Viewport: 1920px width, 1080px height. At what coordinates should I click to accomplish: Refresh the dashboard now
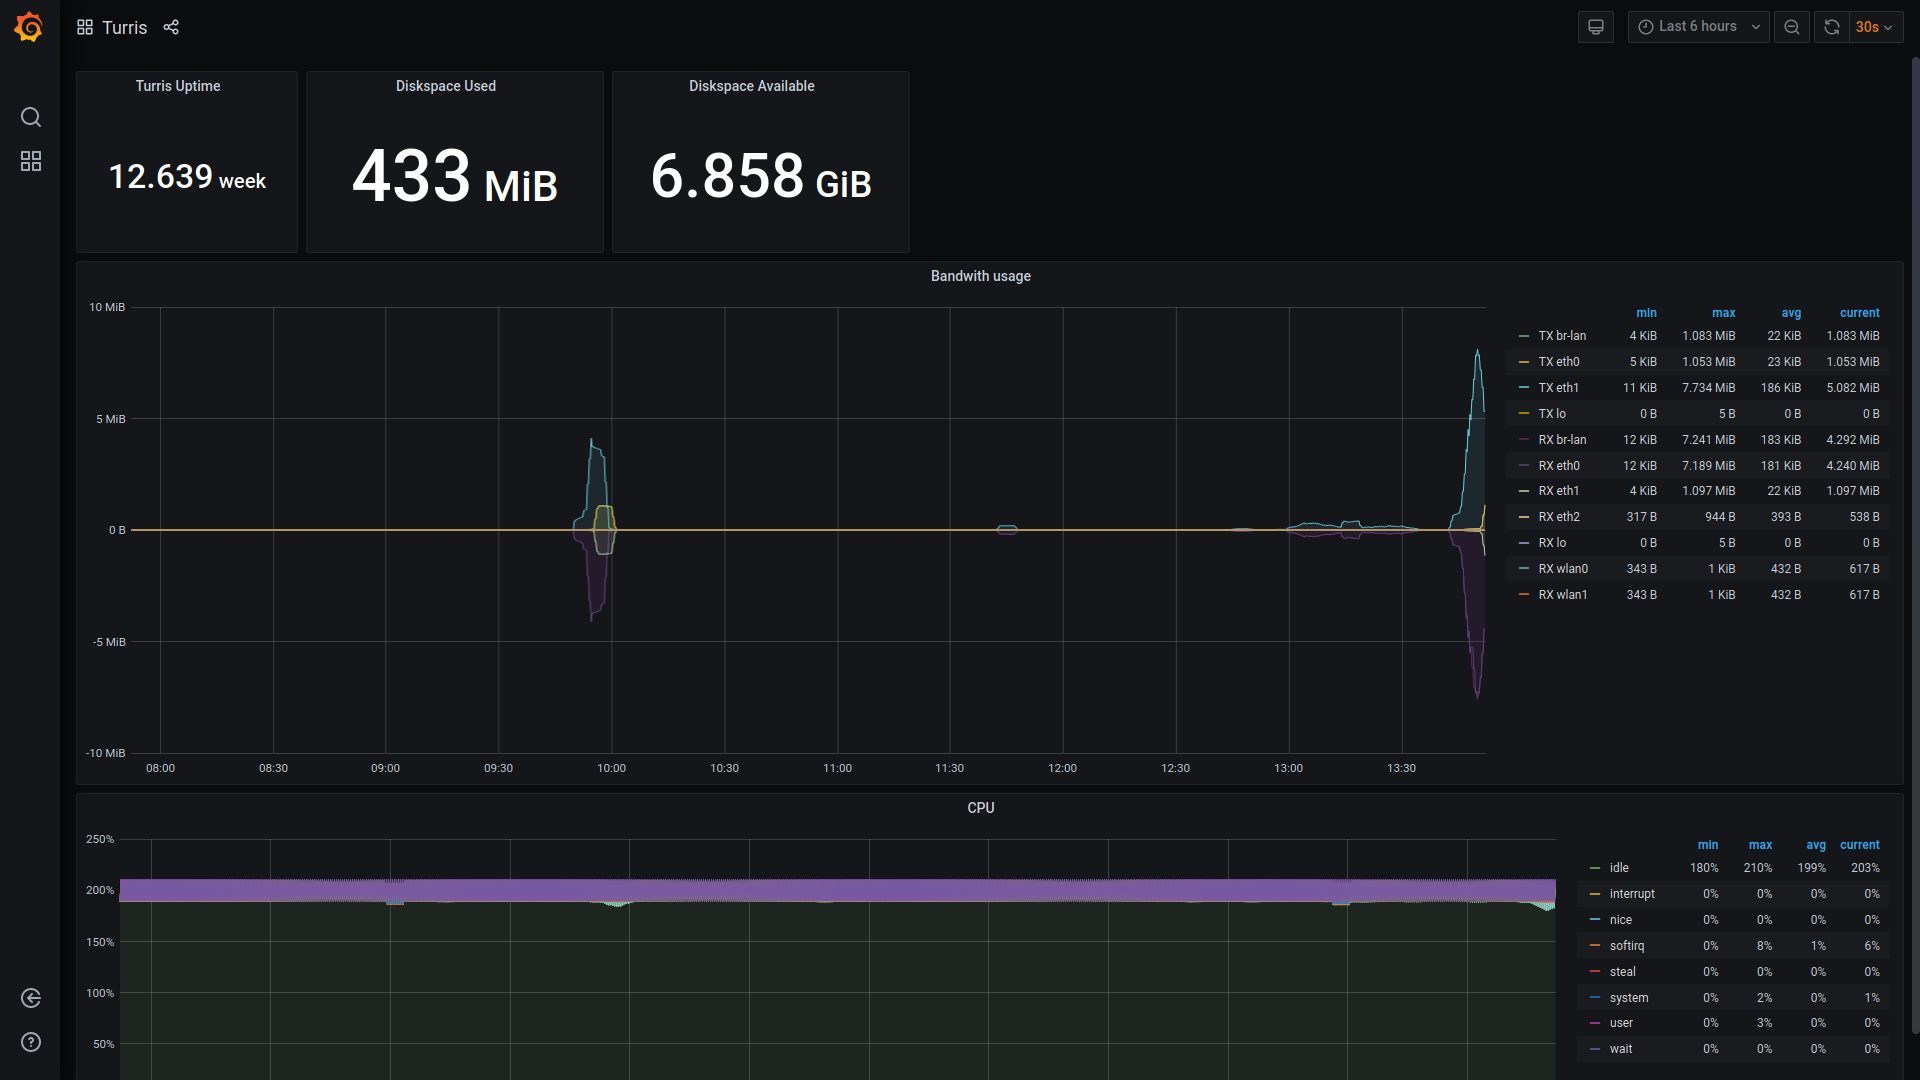tap(1831, 27)
